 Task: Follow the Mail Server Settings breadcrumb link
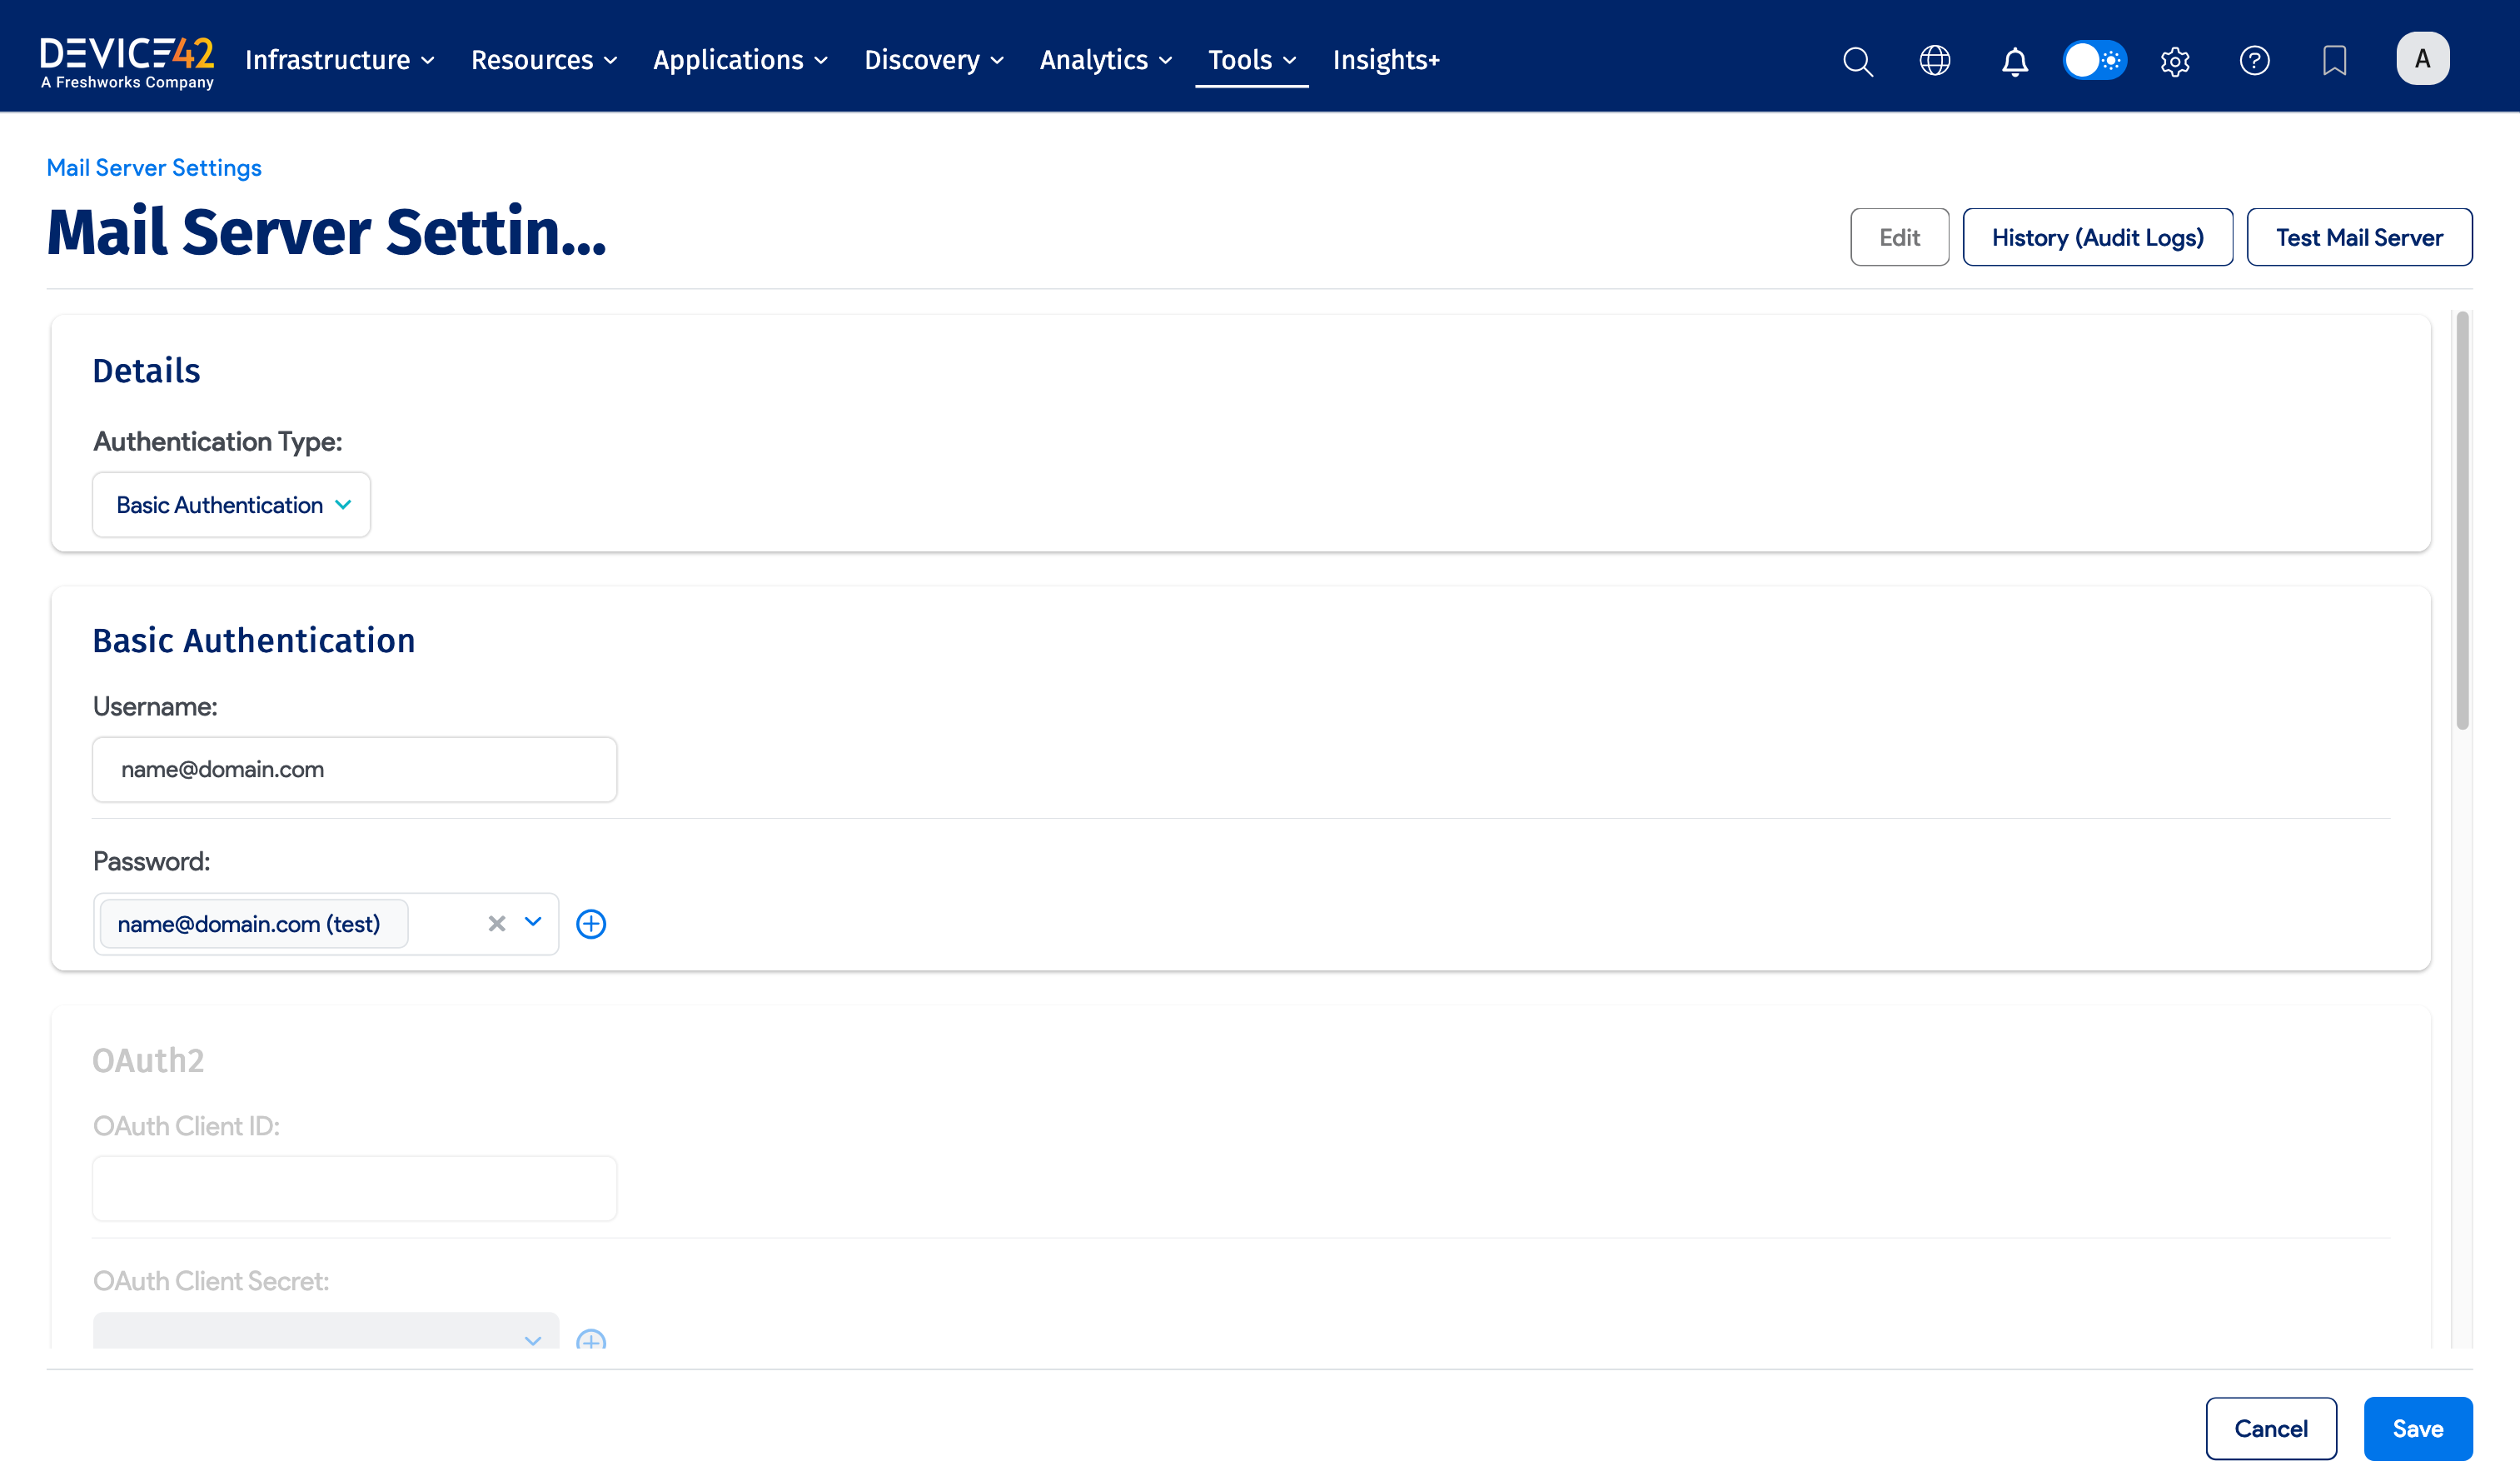pos(154,167)
